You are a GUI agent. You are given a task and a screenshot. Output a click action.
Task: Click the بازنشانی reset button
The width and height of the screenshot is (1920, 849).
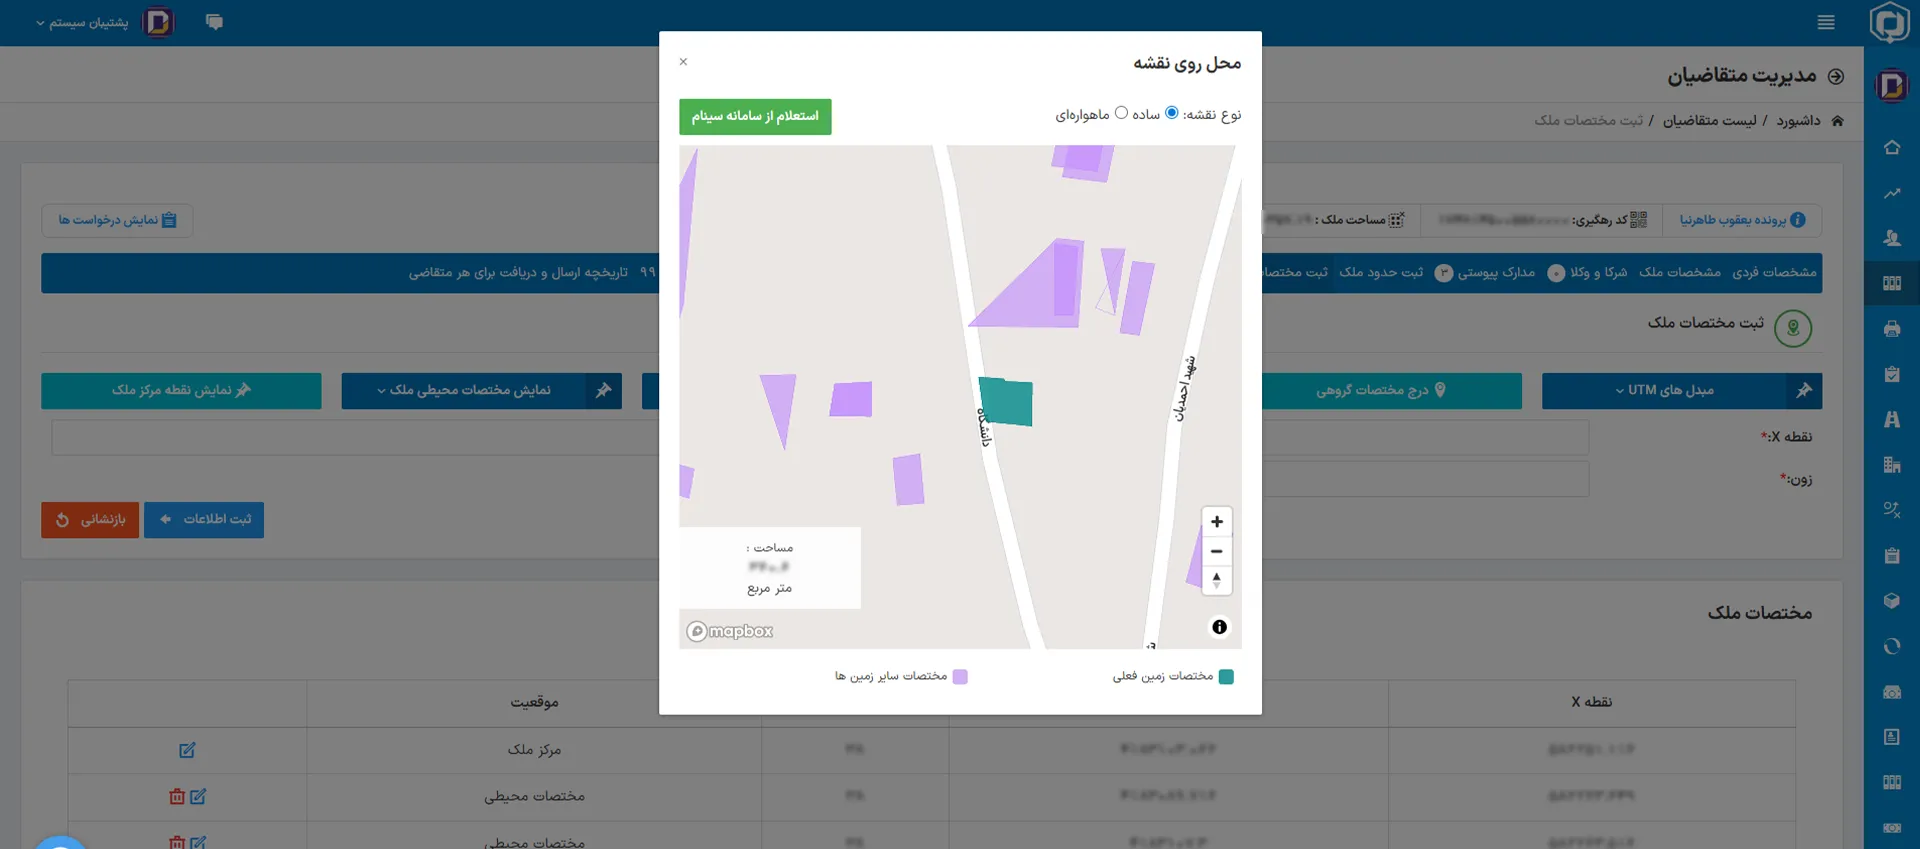pyautogui.click(x=90, y=520)
